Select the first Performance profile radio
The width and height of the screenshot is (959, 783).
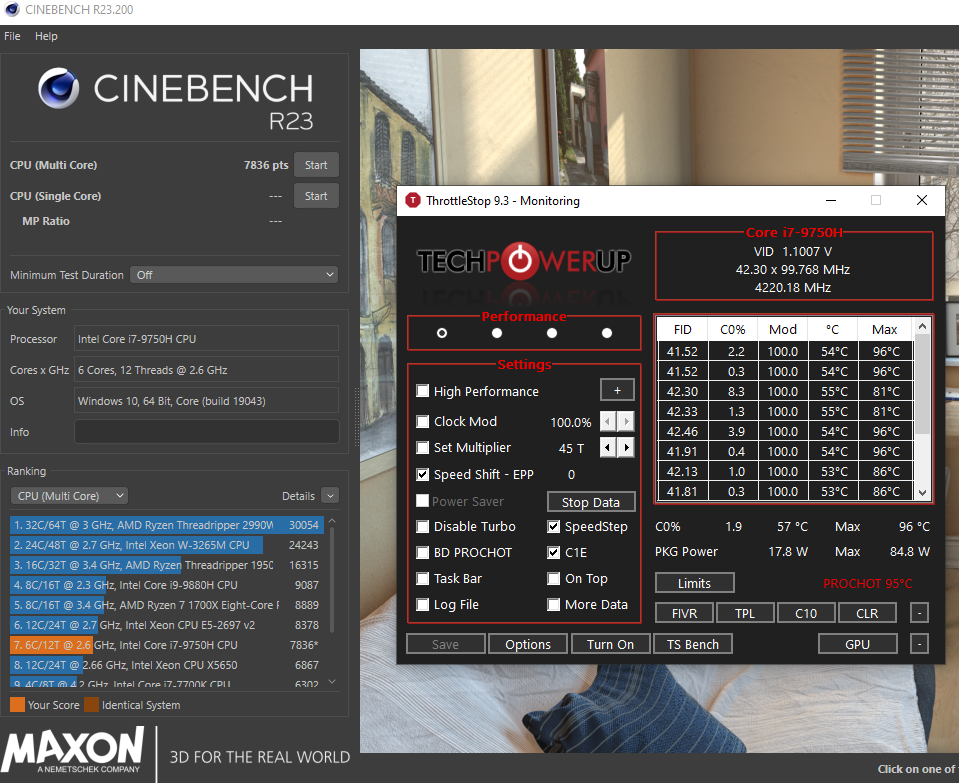(x=442, y=333)
